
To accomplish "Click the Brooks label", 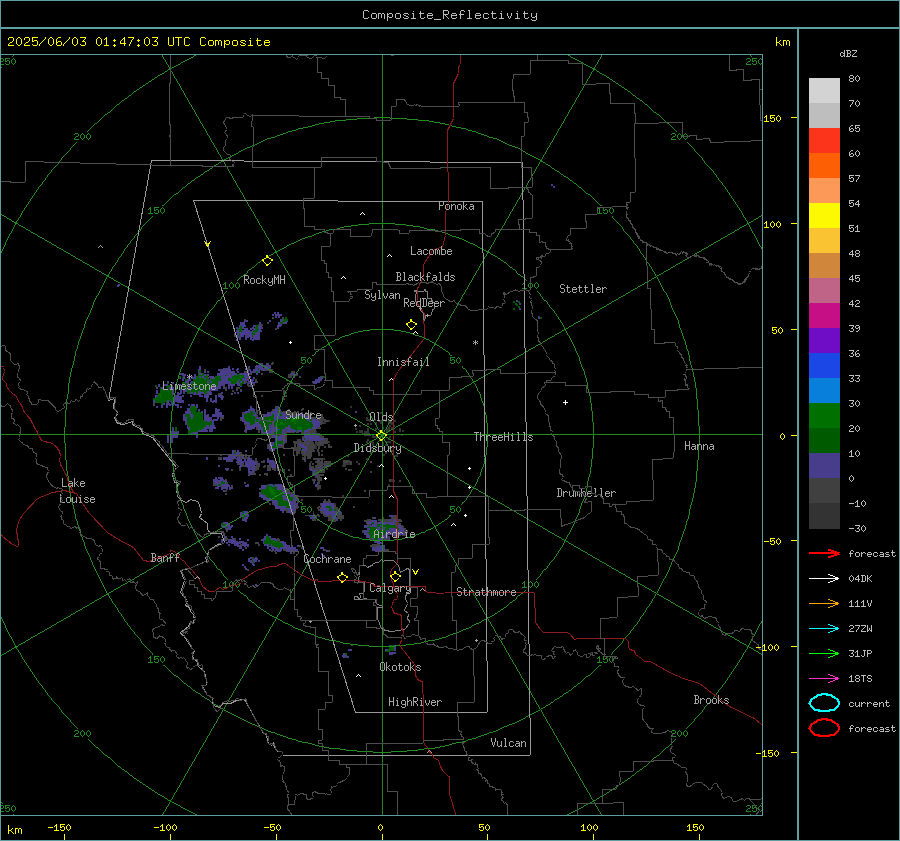I will 711,700.
